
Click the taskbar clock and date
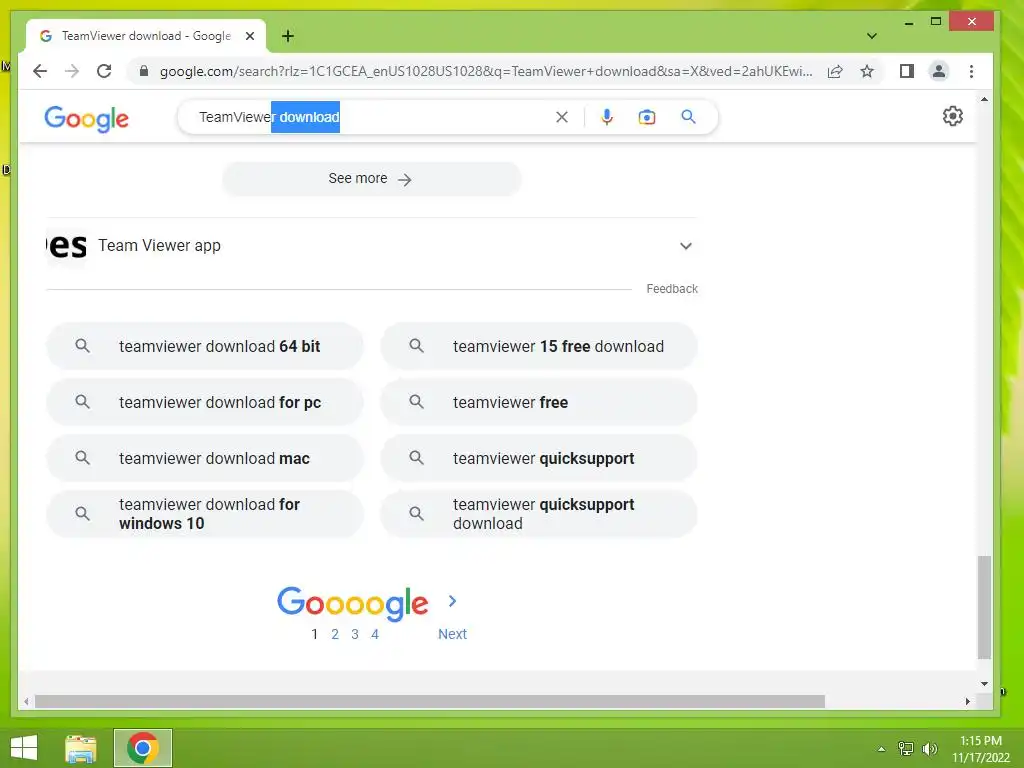[x=980, y=749]
